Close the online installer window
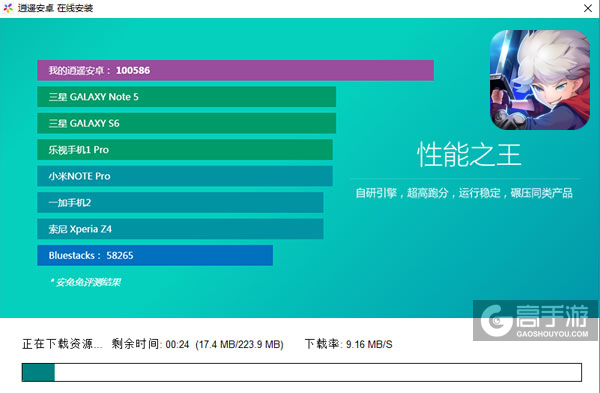 tap(588, 8)
